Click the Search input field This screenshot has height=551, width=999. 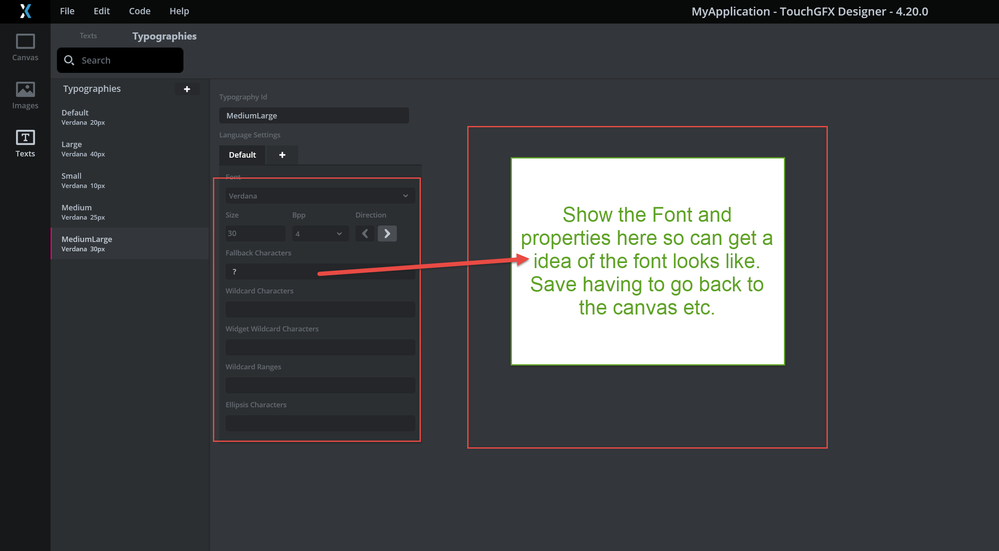coord(120,60)
